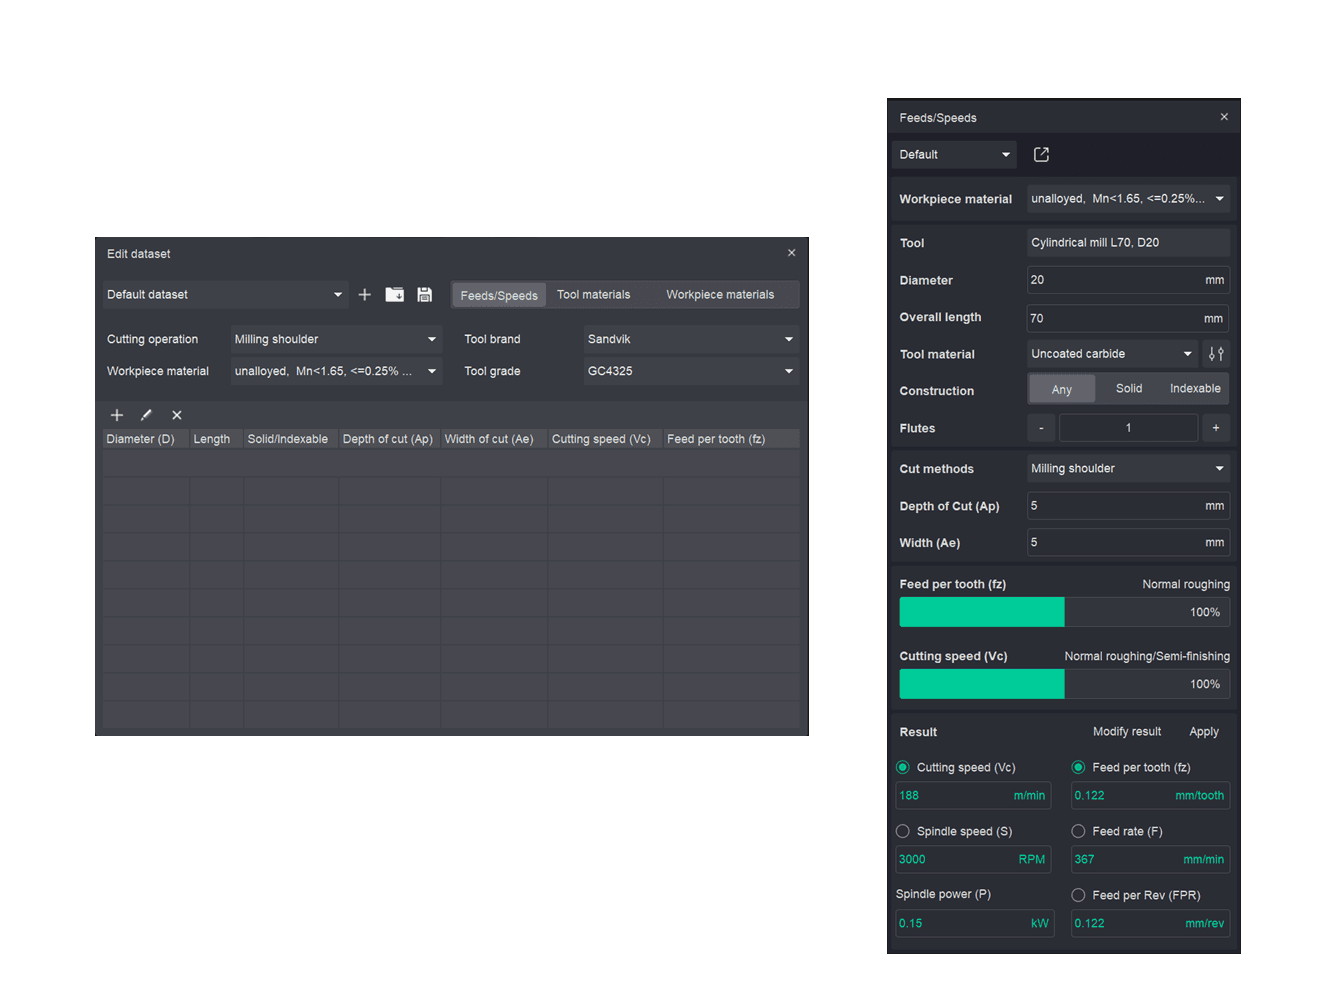This screenshot has height=988, width=1327.
Task: Select the Feed per Rev (FPR) radio button
Action: click(x=1078, y=896)
